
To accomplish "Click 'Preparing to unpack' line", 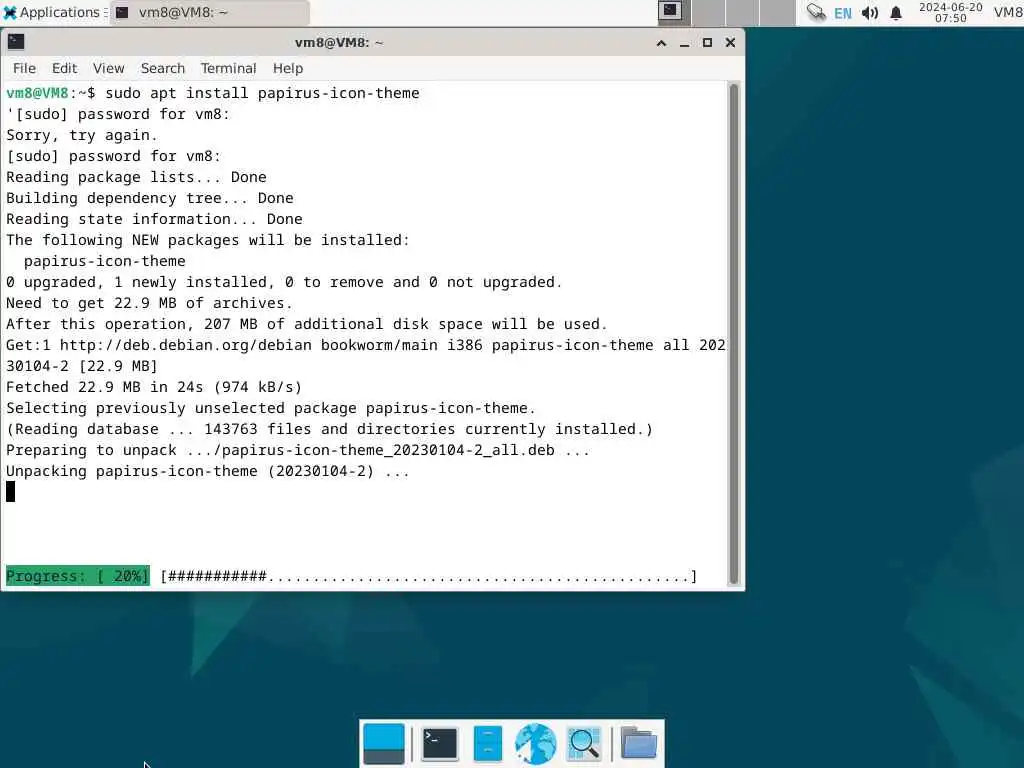I will tap(298, 450).
